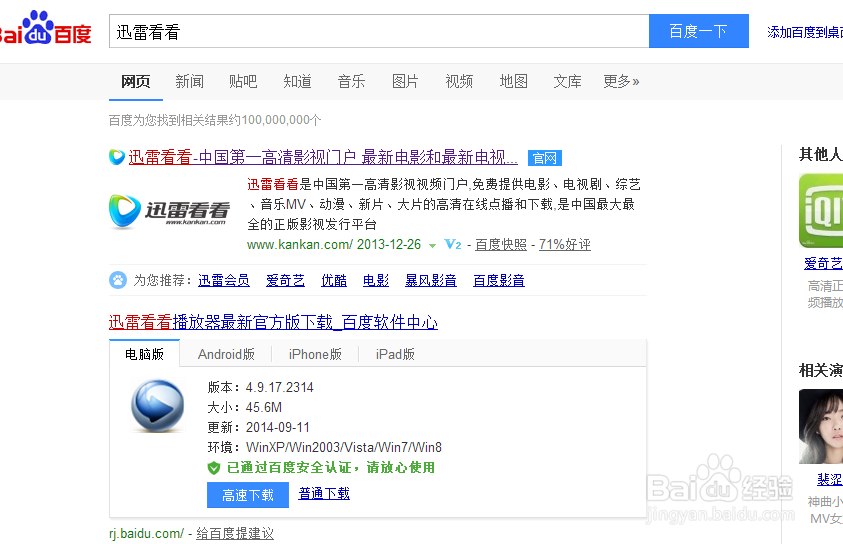
Task: Expand the 更多» menu
Action: (x=621, y=82)
